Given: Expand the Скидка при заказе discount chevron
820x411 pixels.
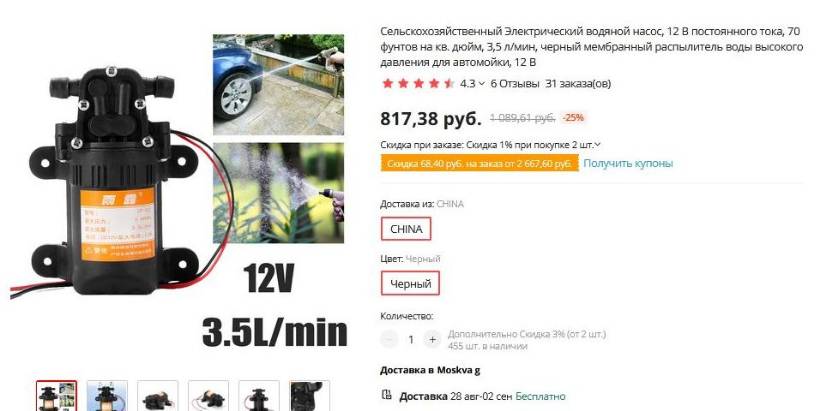Looking at the screenshot, I should (598, 145).
